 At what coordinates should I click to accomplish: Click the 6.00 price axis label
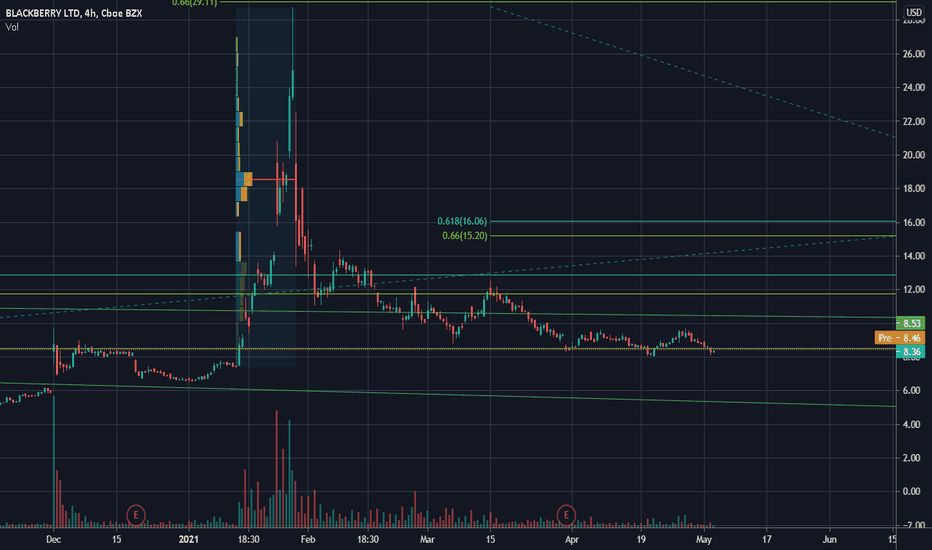(914, 391)
